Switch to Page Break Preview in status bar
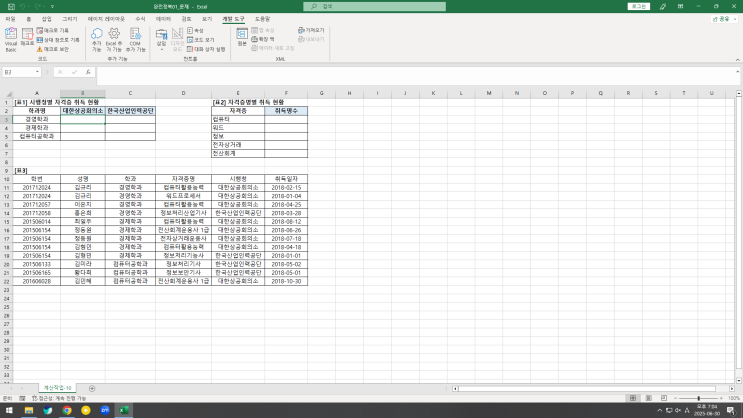The height and width of the screenshot is (418, 743). 664,399
